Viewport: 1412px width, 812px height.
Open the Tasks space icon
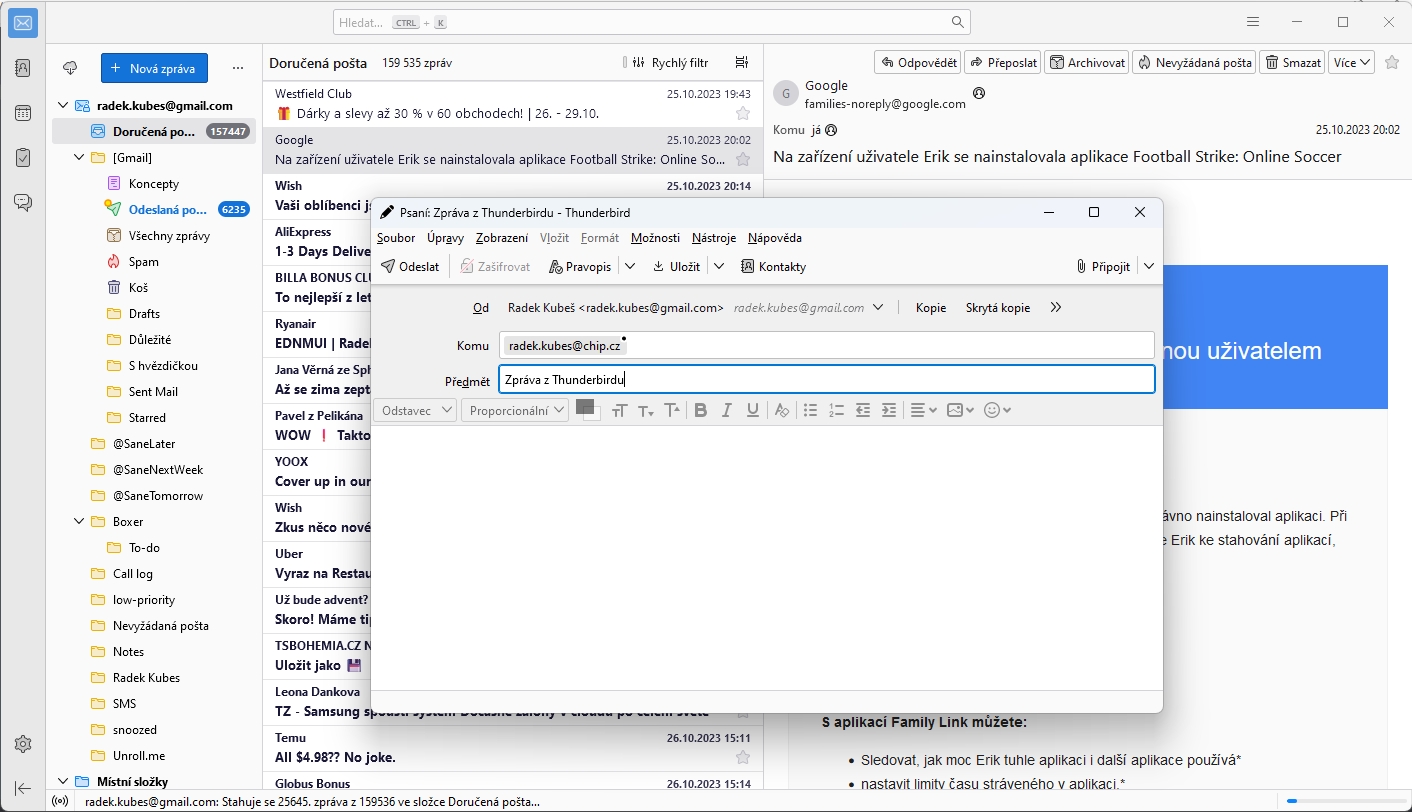click(x=22, y=158)
